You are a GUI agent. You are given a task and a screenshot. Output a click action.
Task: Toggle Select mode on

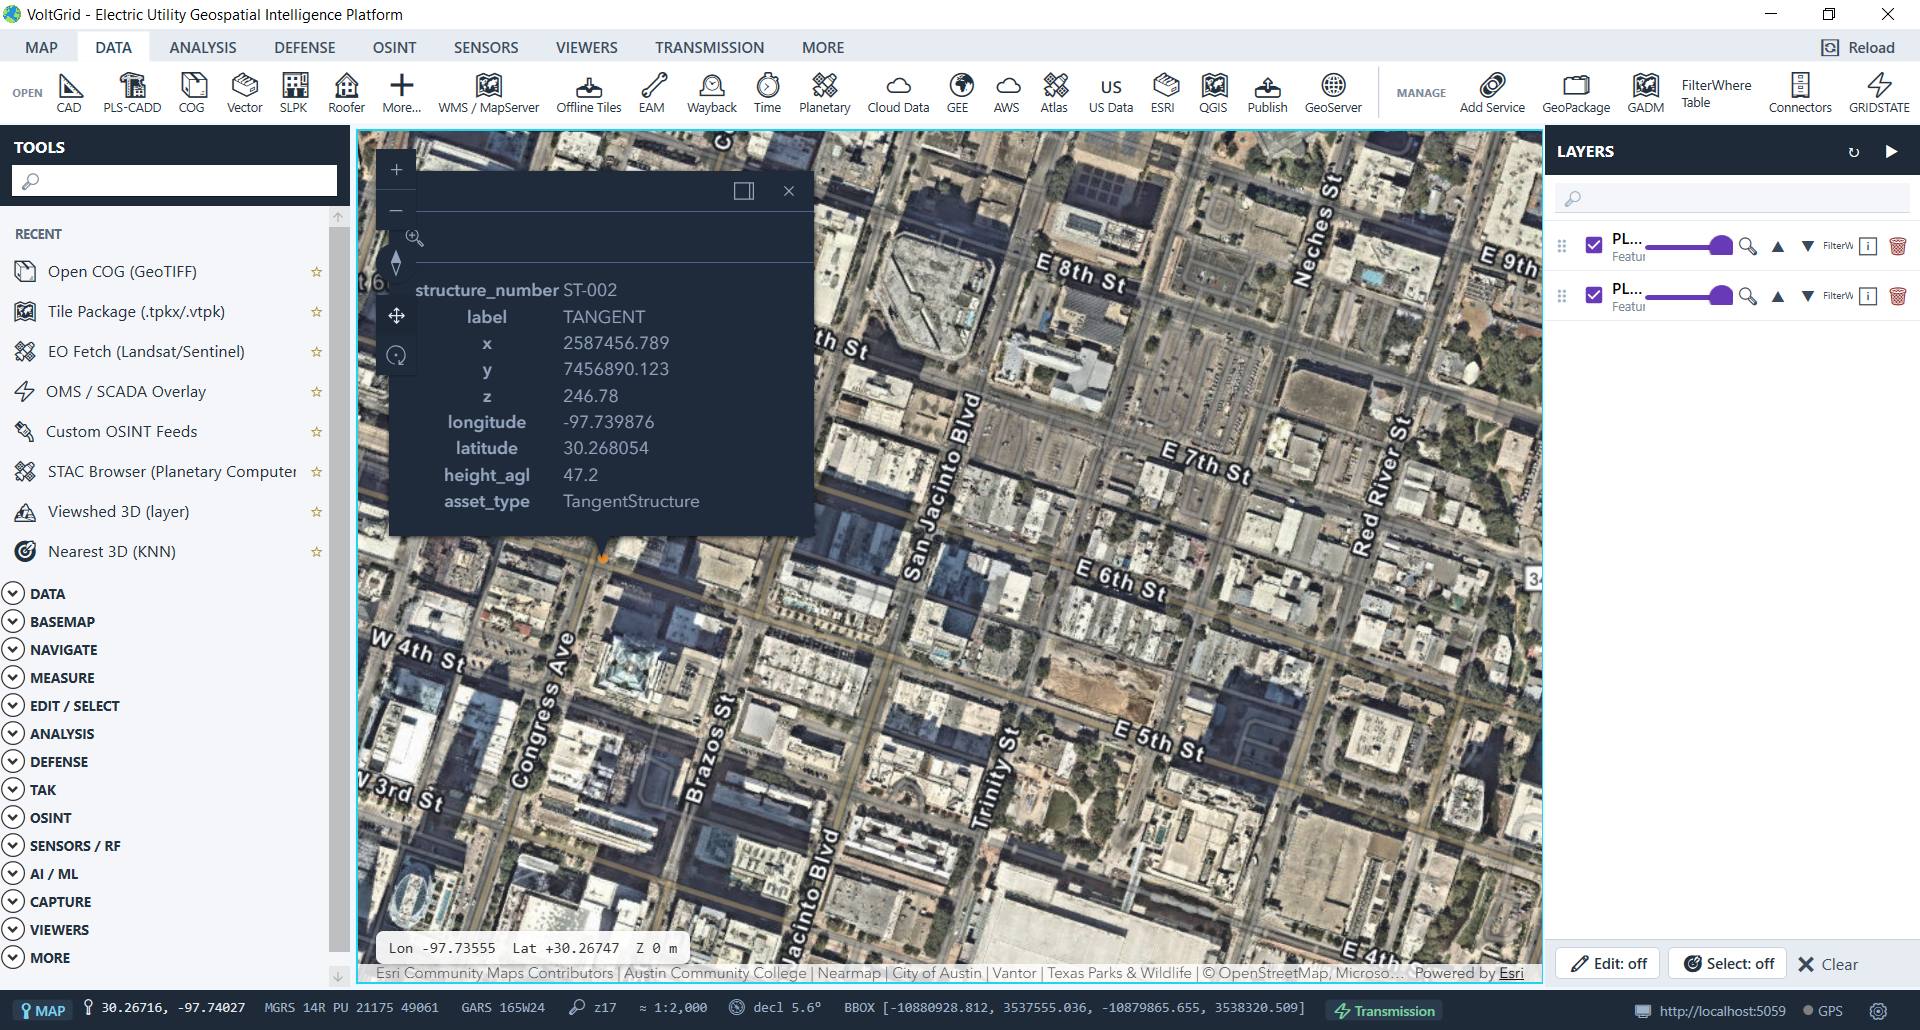coord(1728,964)
